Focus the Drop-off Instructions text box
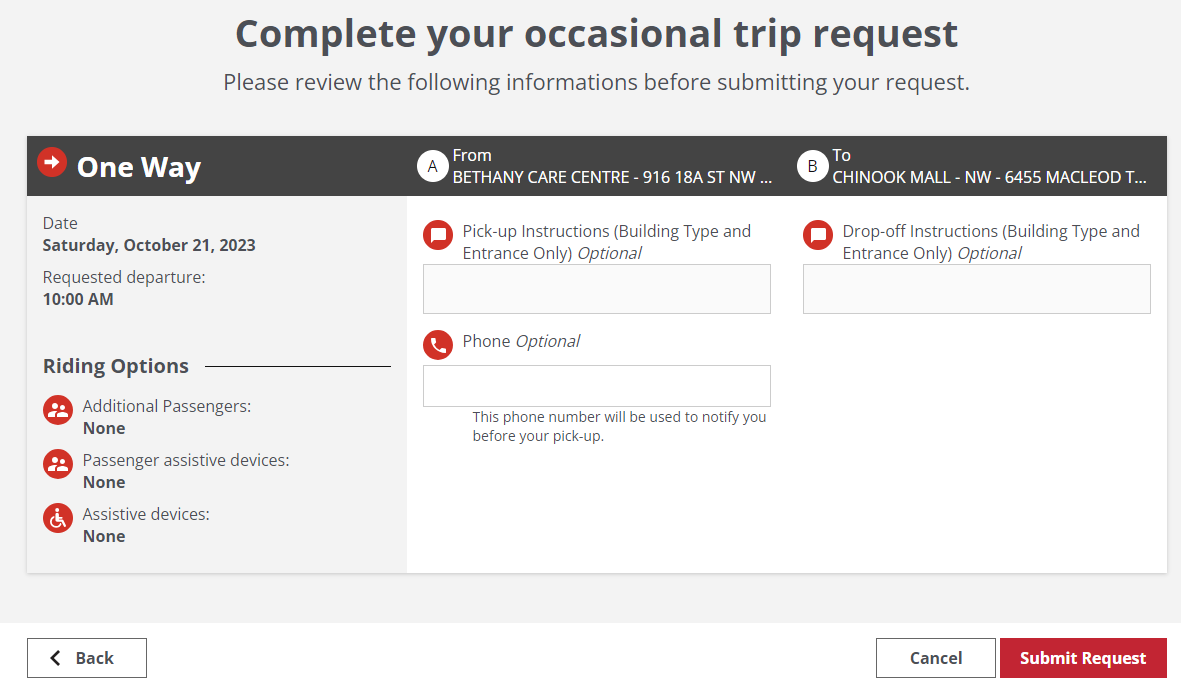1181x690 pixels. tap(977, 289)
